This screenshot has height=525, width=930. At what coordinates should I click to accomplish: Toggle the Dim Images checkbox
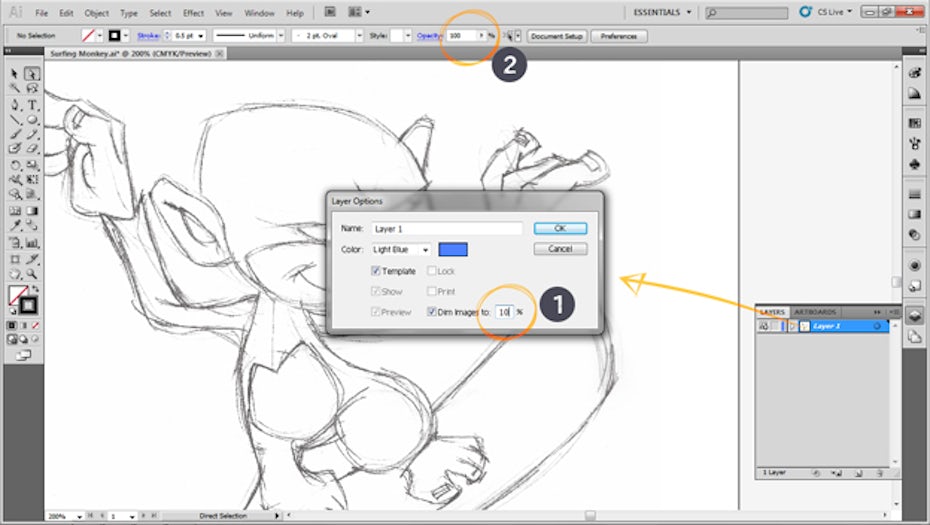tap(432, 312)
